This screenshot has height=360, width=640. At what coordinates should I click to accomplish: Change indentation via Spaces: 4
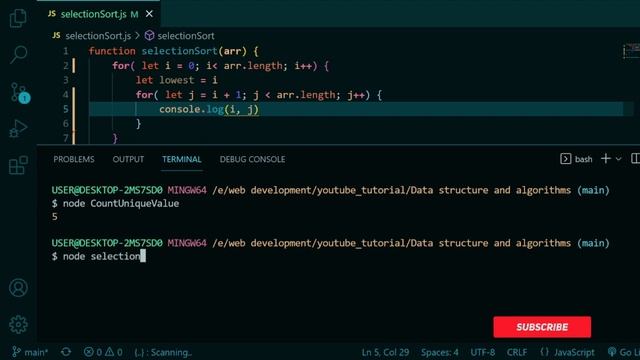[x=440, y=352]
